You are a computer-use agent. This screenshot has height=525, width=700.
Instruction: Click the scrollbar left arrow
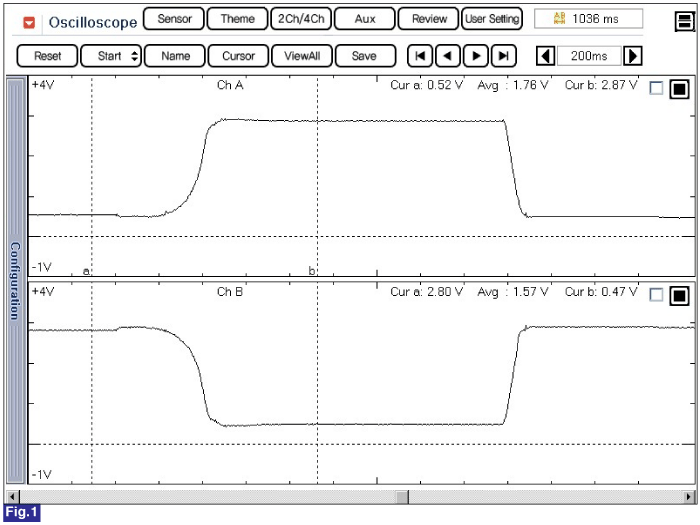coord(13,496)
